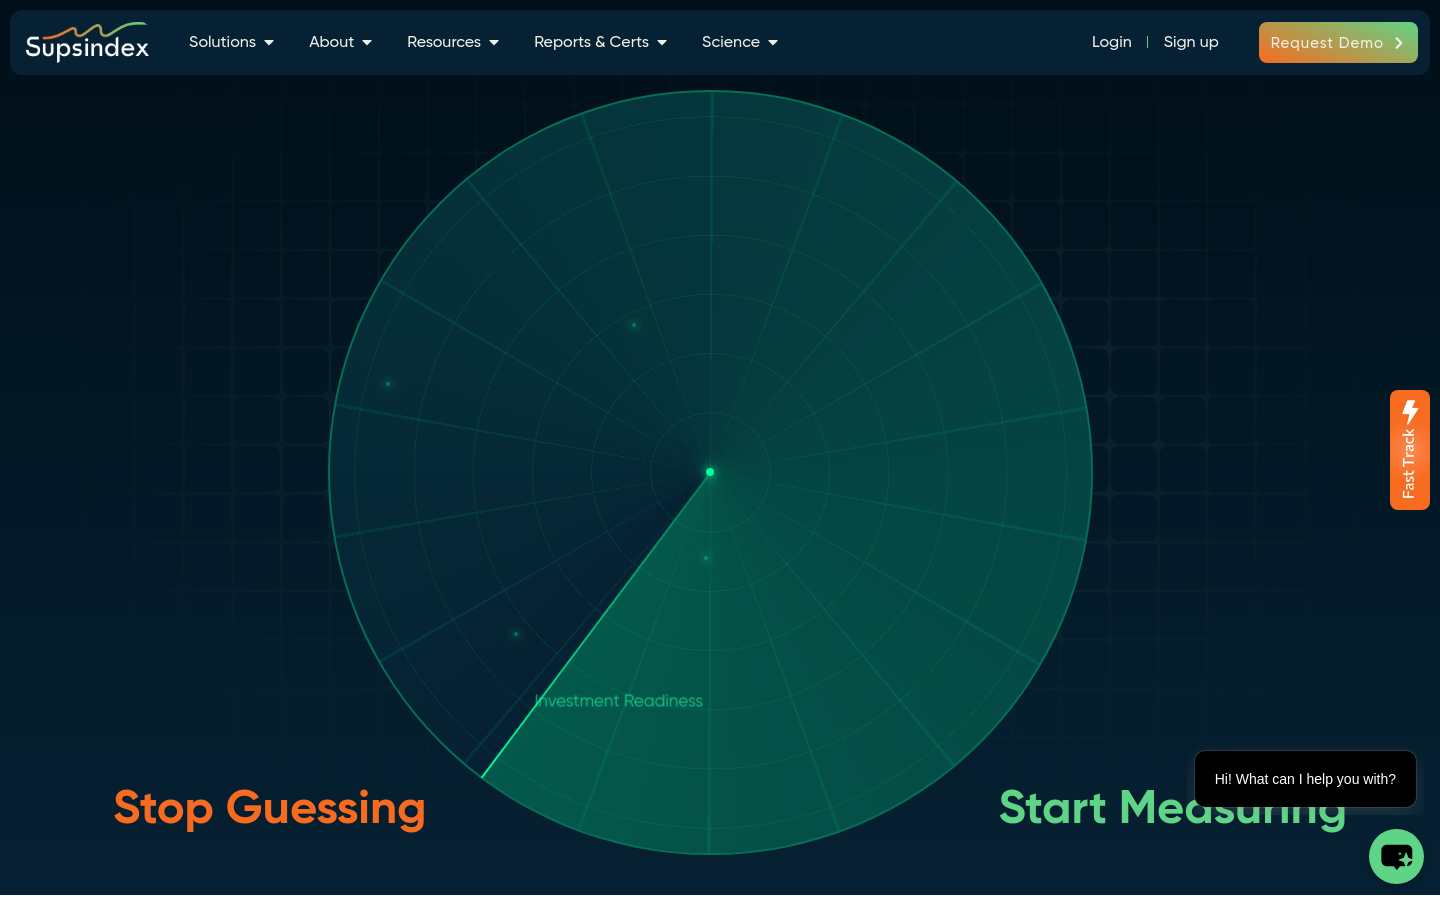Go to the Login page
The width and height of the screenshot is (1440, 900).
click(x=1112, y=42)
